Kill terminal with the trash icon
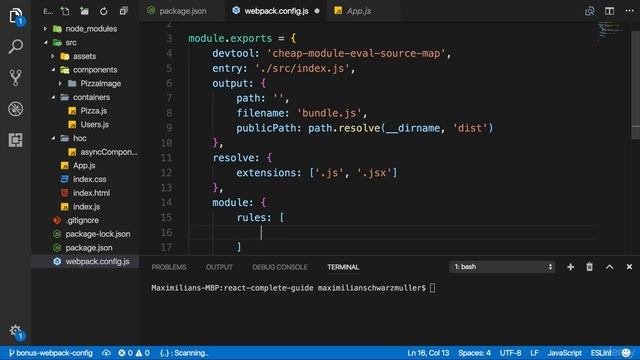The width and height of the screenshot is (640, 360). [589, 267]
